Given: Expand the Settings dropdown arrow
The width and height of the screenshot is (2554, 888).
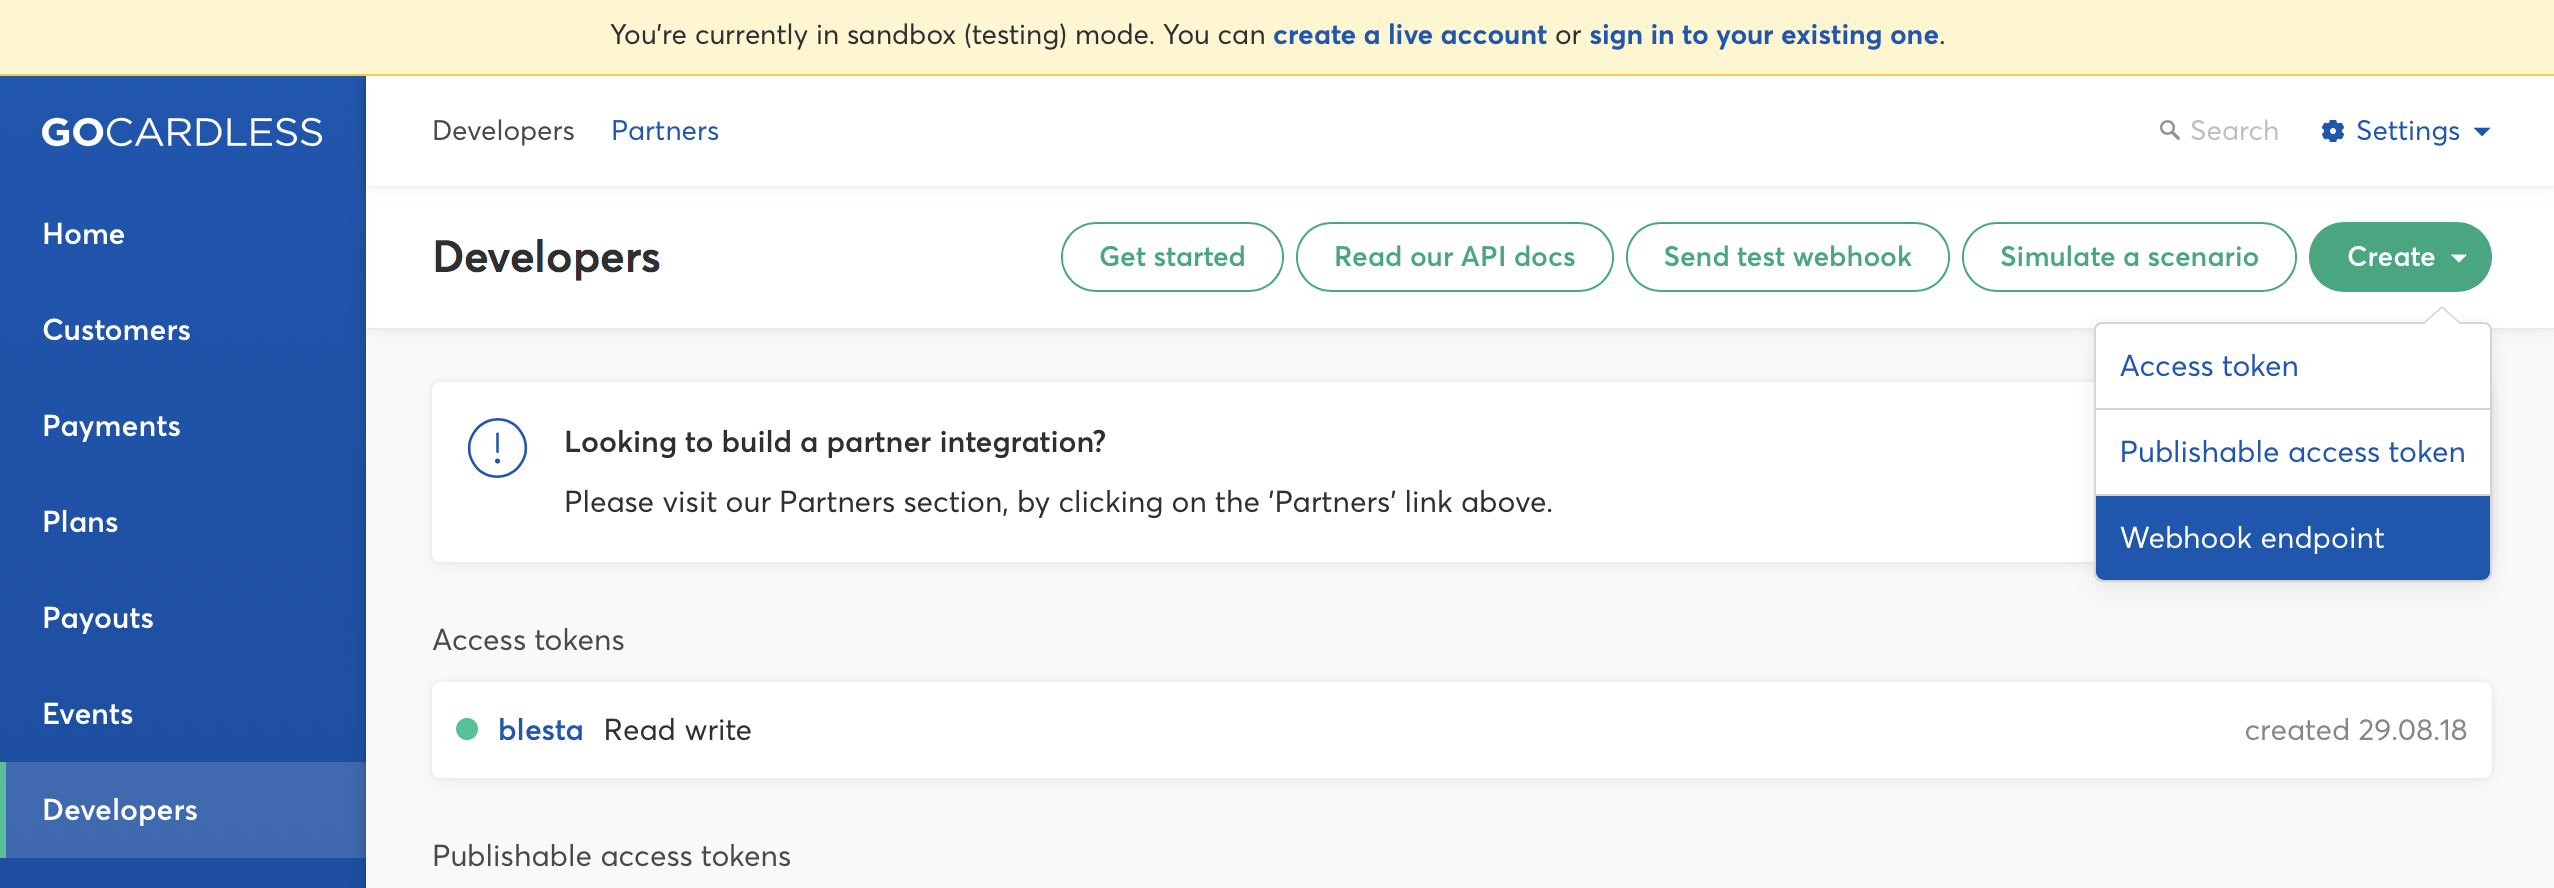Looking at the screenshot, I should (2482, 132).
